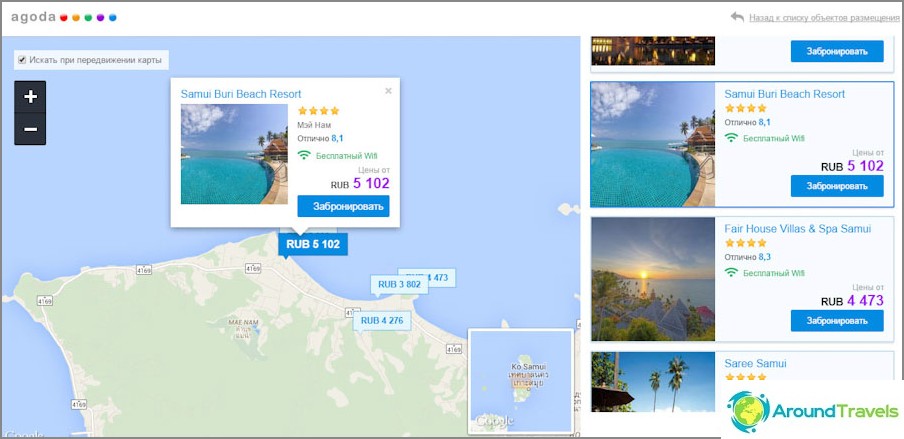Click 'Забронировать' on the topmost list card

tap(837, 51)
